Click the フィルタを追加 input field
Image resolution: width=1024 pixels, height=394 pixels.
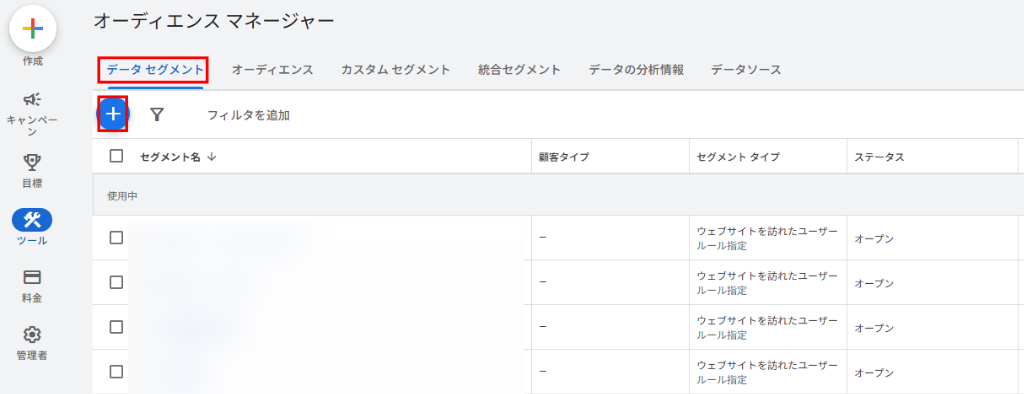tap(249, 116)
